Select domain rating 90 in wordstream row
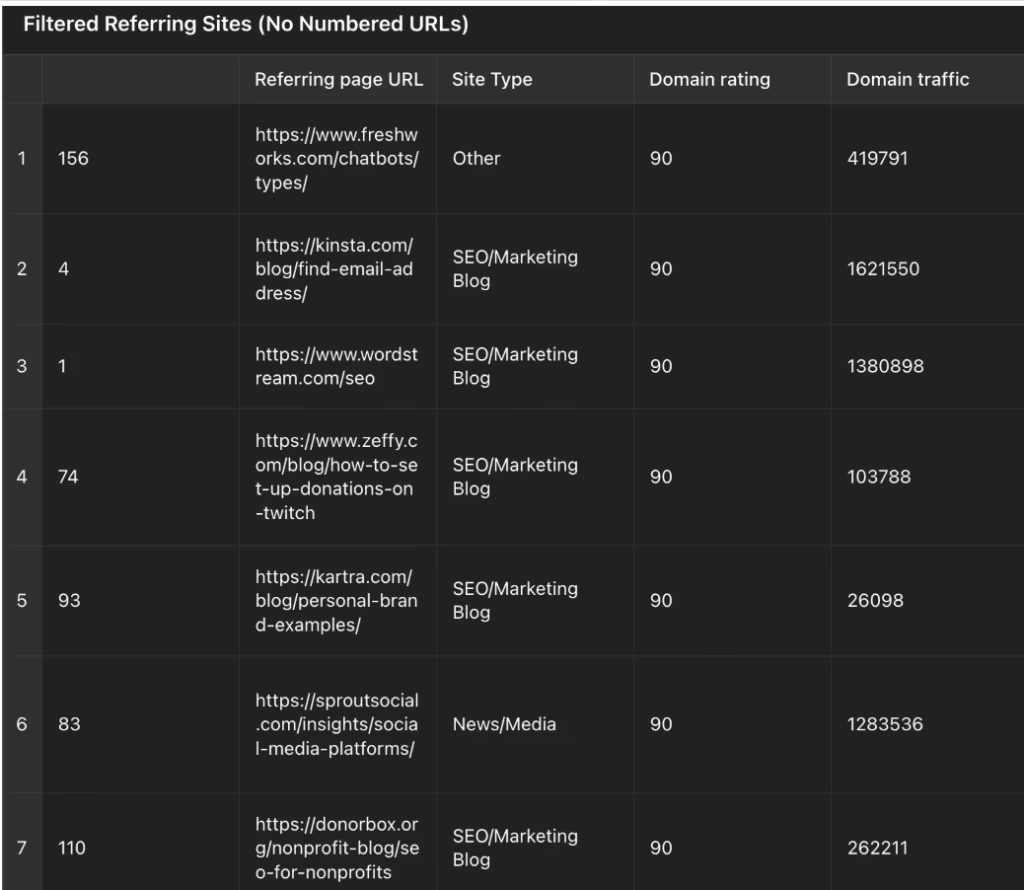Image resolution: width=1024 pixels, height=890 pixels. [x=661, y=366]
